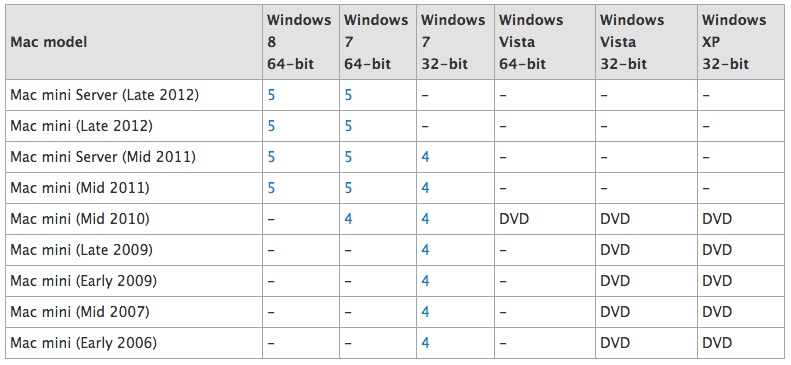Select Windows 7 64-bit link for Mac mini (Mid 2011)
The height and width of the screenshot is (365, 791).
click(348, 188)
